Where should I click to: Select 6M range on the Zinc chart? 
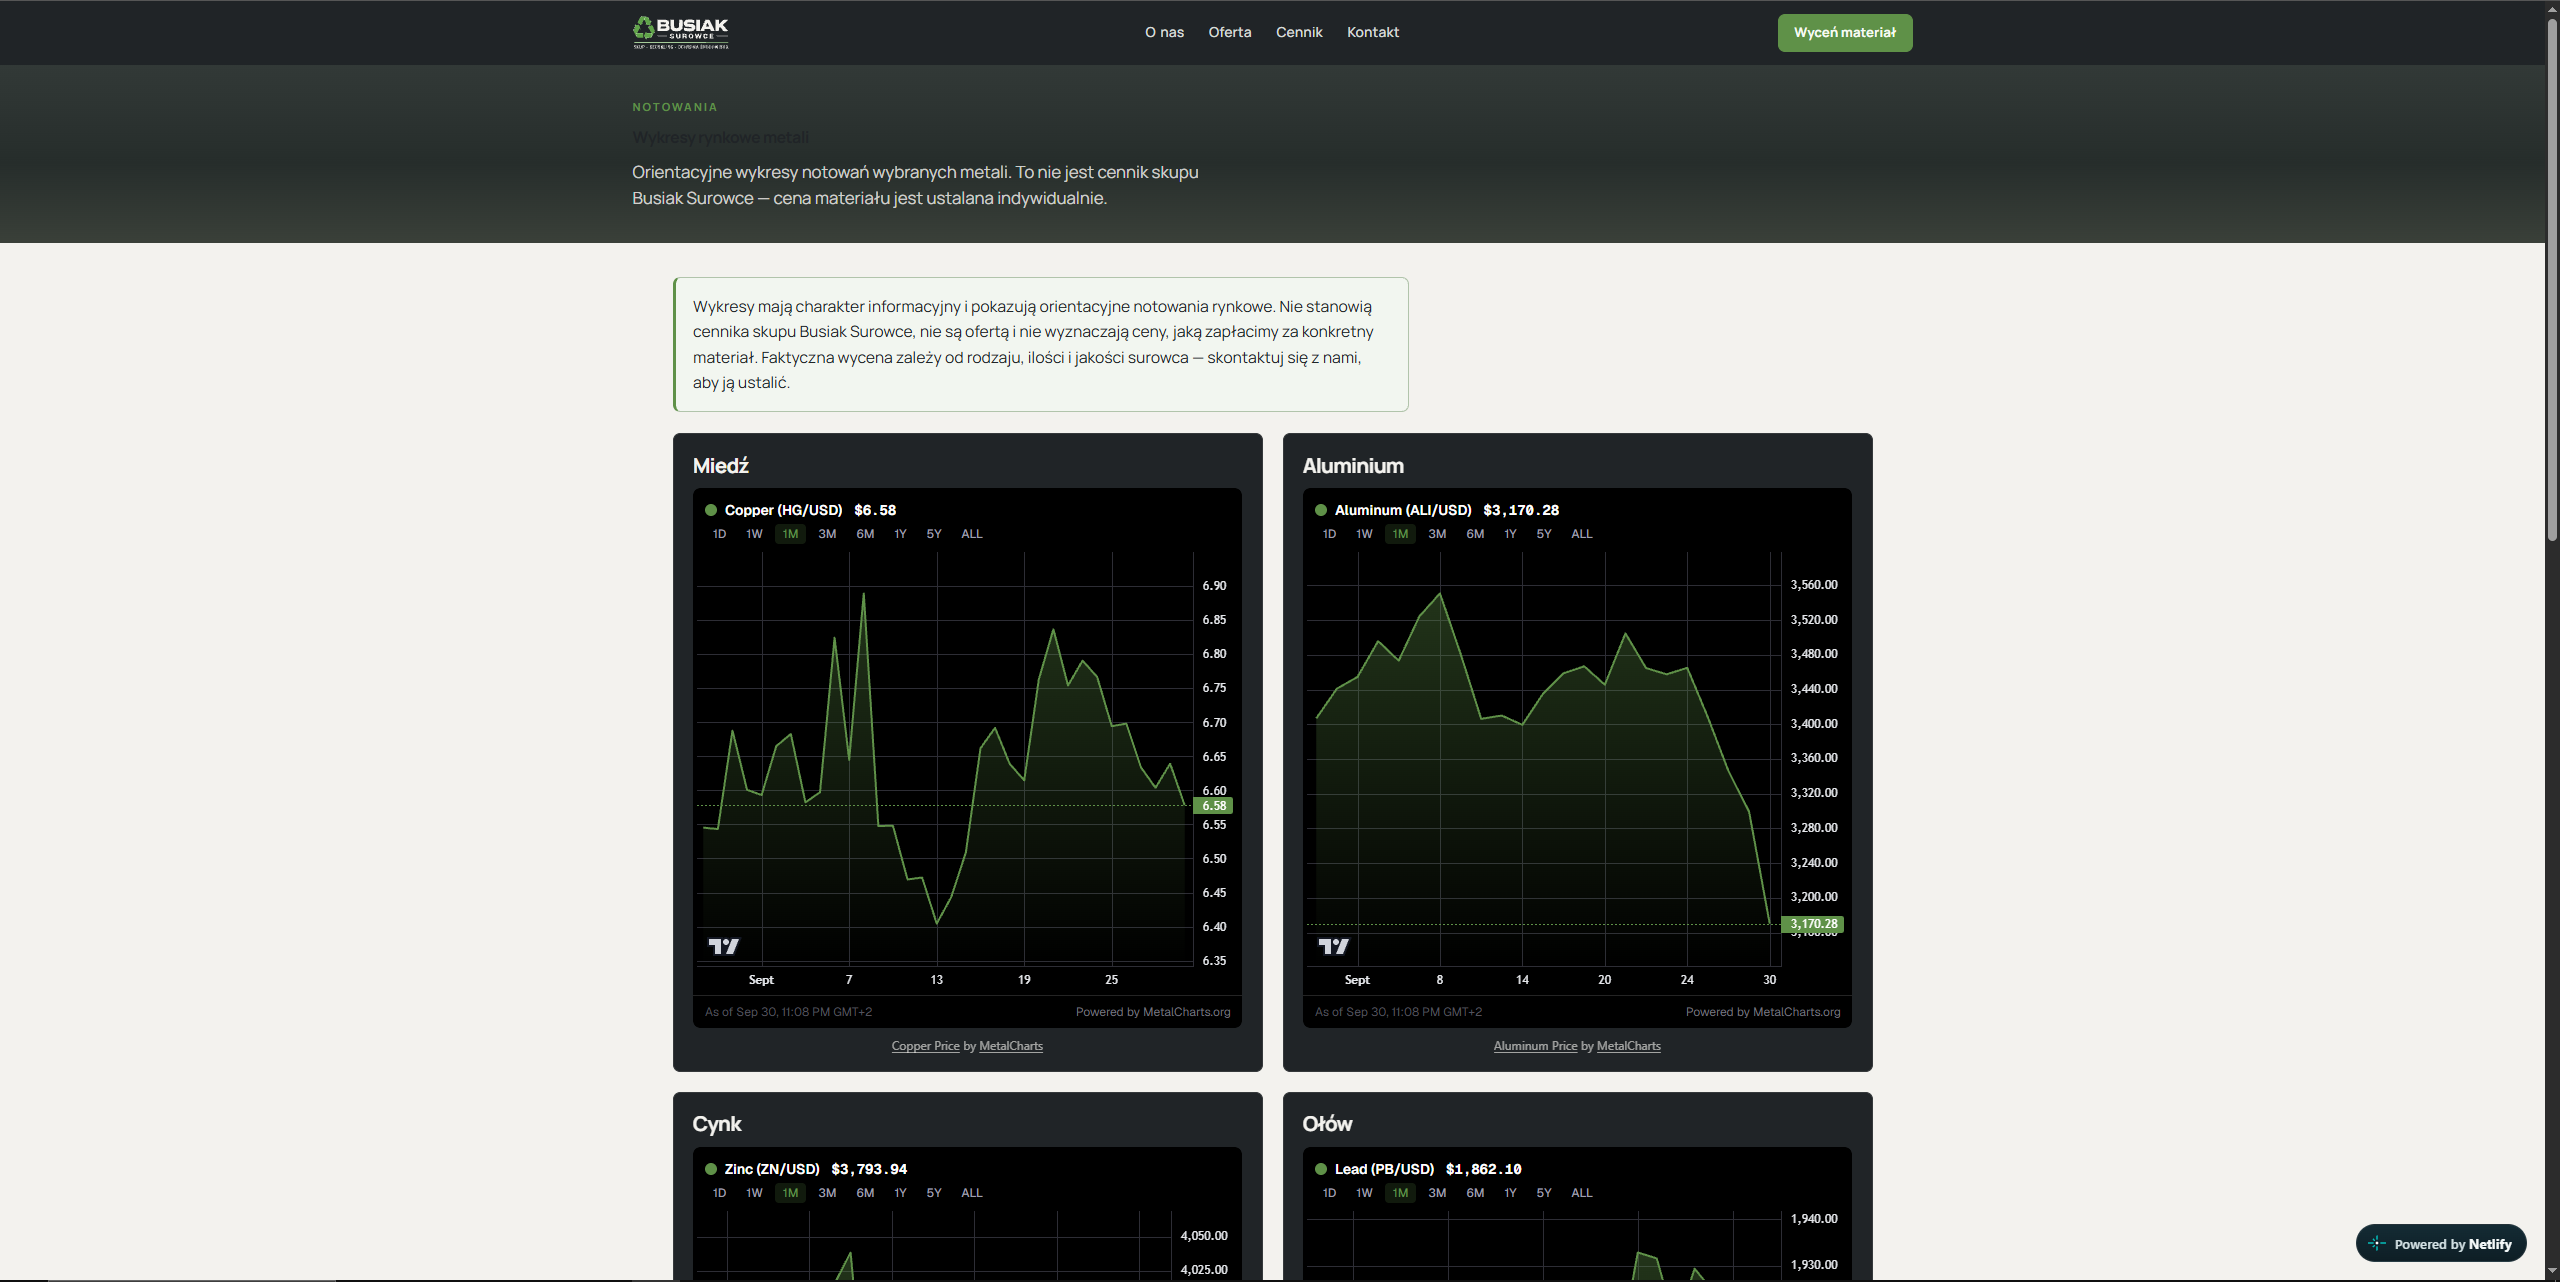pyautogui.click(x=865, y=1193)
